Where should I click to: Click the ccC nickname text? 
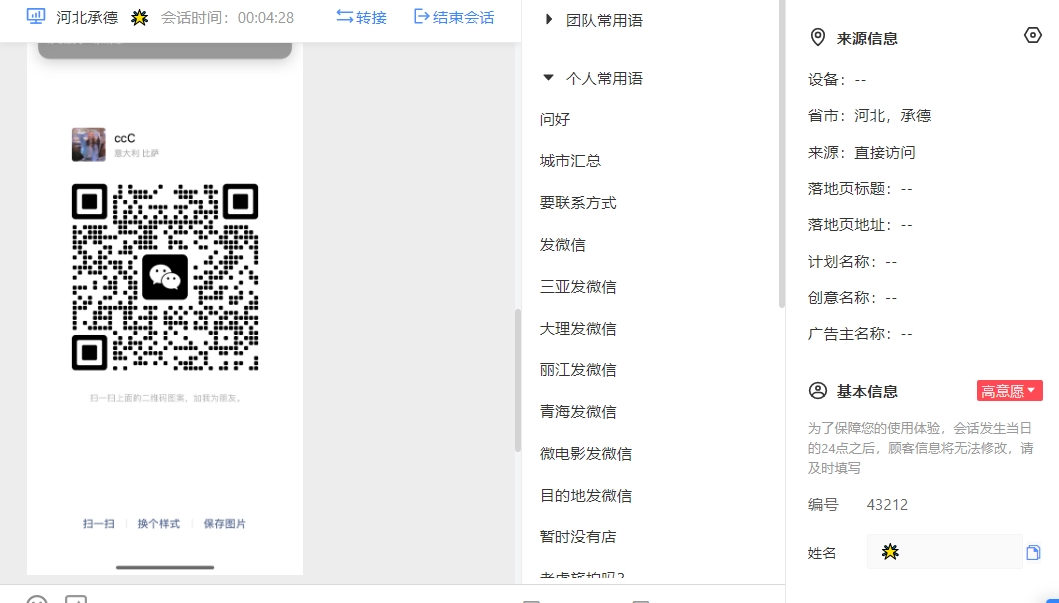(124, 138)
